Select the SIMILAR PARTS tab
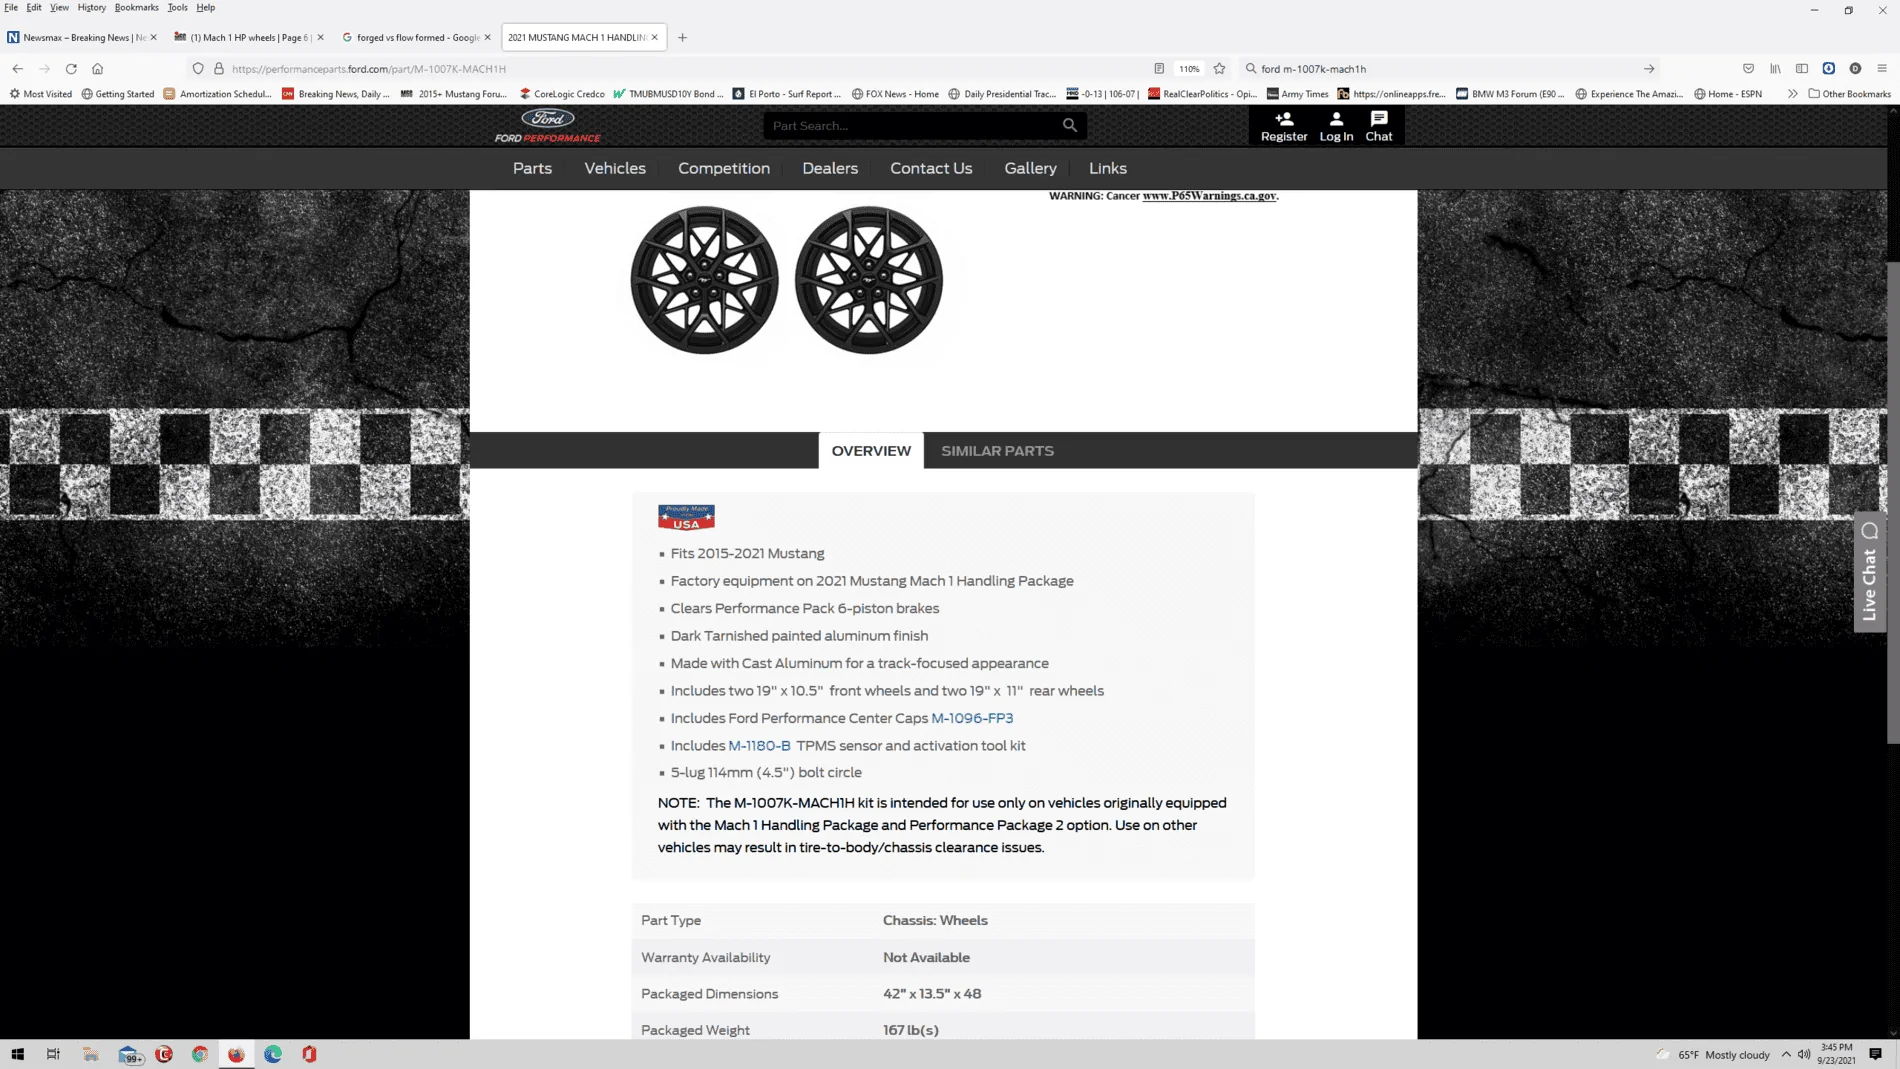 (997, 451)
